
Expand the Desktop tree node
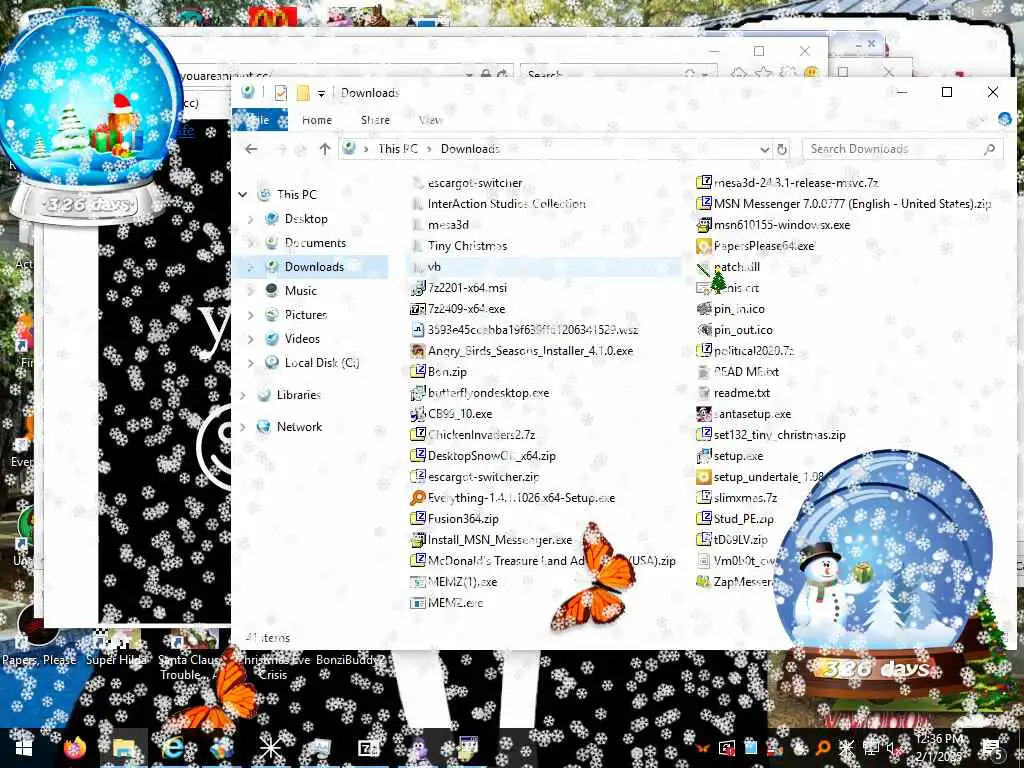point(251,219)
